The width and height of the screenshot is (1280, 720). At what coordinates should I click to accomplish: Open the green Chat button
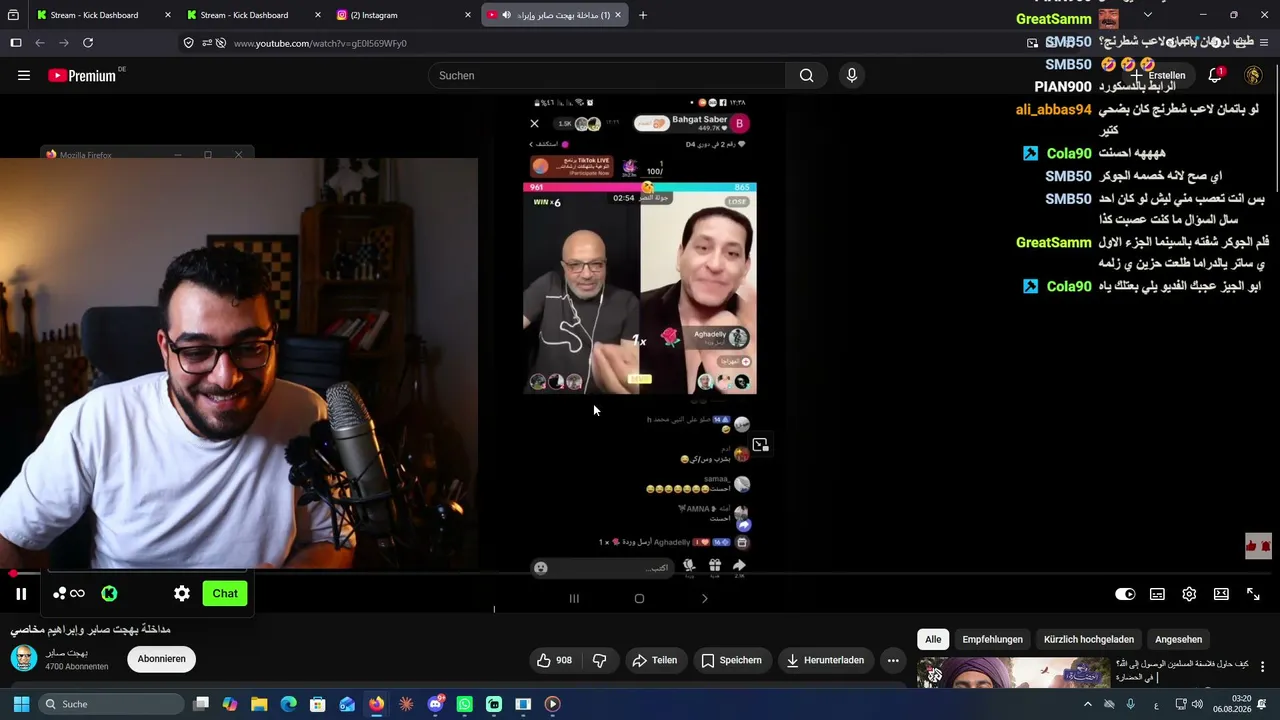click(225, 593)
